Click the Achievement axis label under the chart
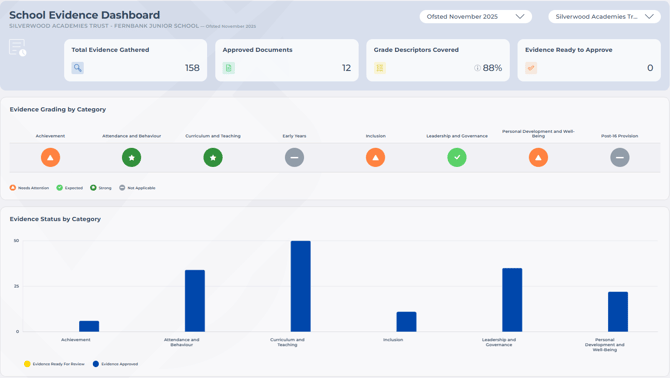This screenshot has height=378, width=670. click(76, 340)
